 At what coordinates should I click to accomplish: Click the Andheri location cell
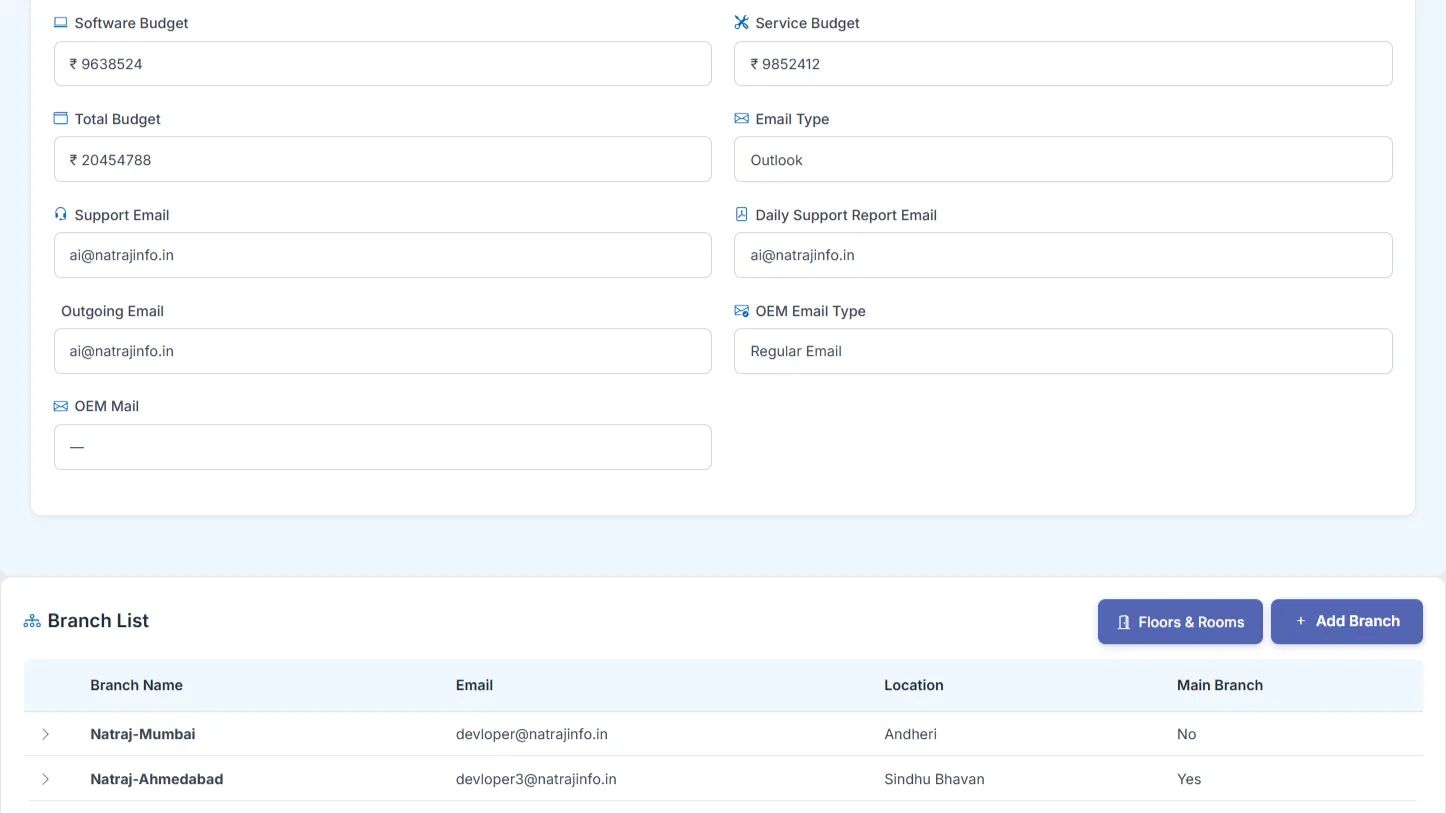pyautogui.click(x=911, y=734)
